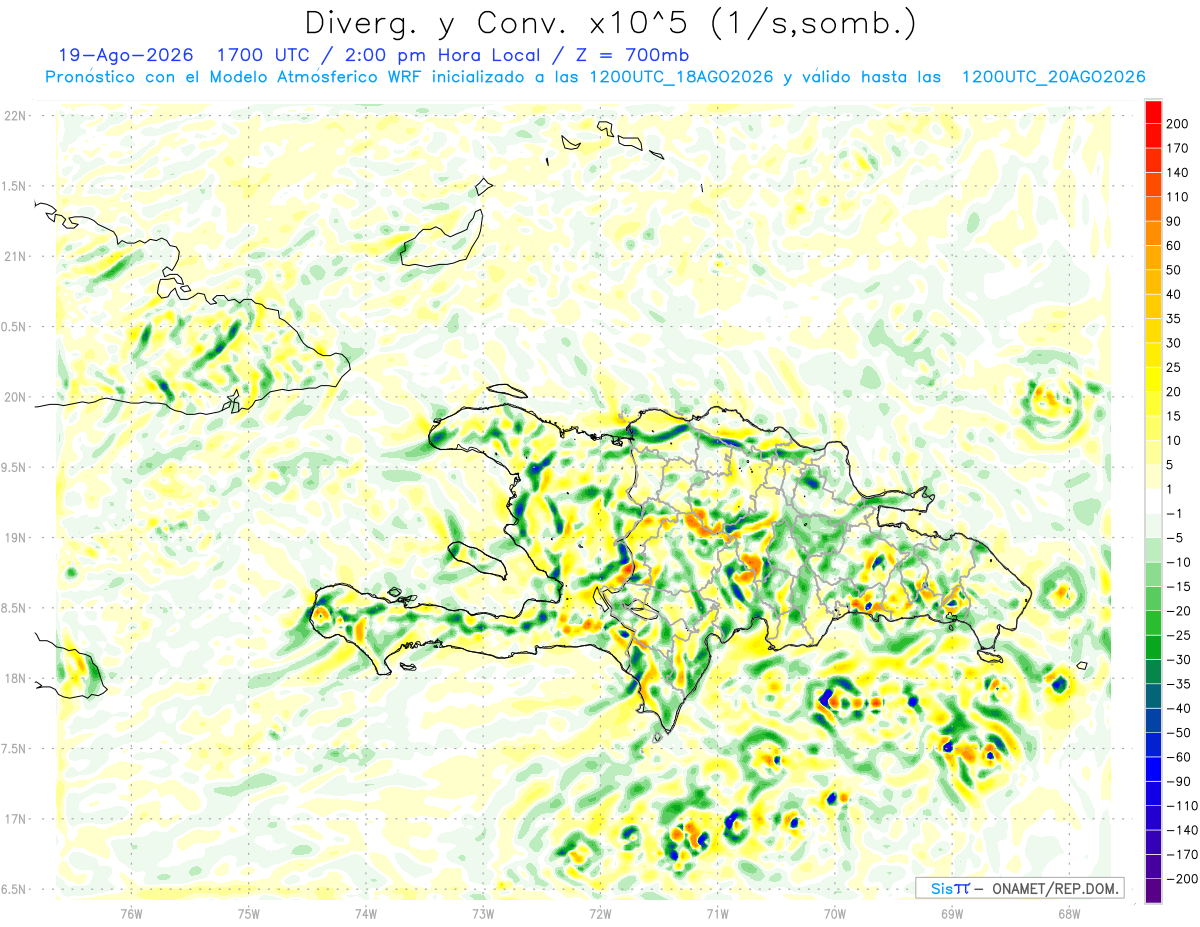Click the 72W longitude label
1200x927 pixels.
tap(600, 913)
